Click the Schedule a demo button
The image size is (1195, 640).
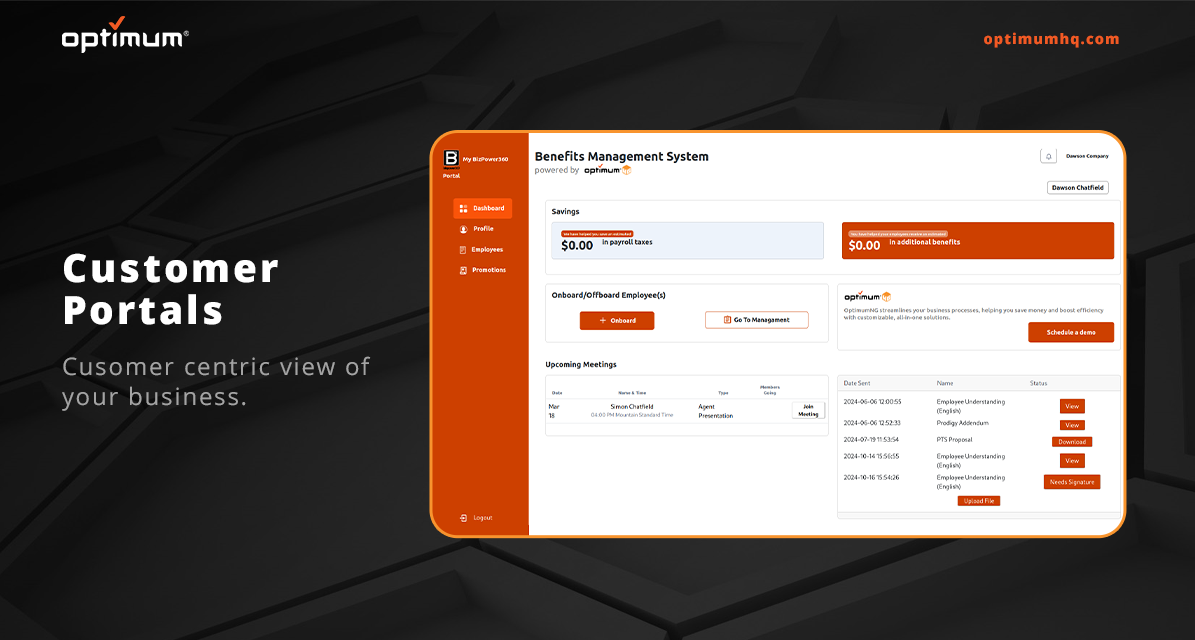tap(1071, 332)
